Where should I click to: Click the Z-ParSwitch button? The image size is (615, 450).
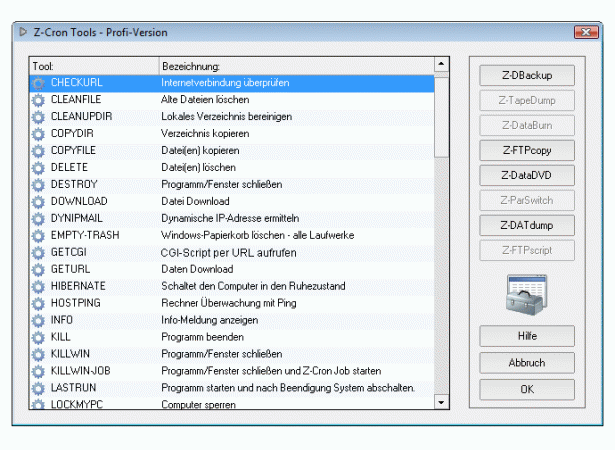coord(527,200)
